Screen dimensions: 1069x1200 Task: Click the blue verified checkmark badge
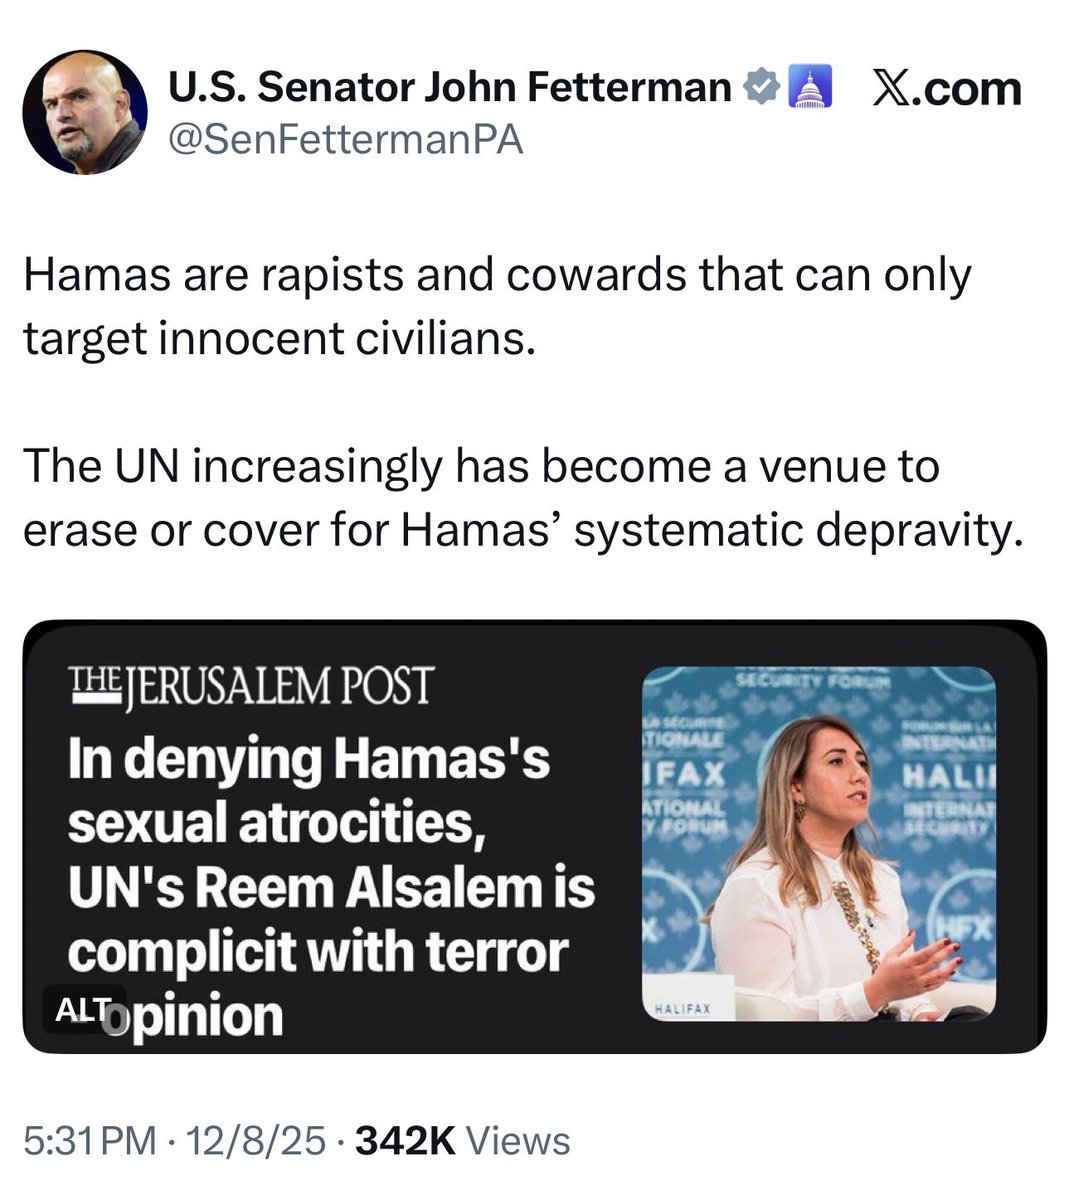click(x=763, y=89)
